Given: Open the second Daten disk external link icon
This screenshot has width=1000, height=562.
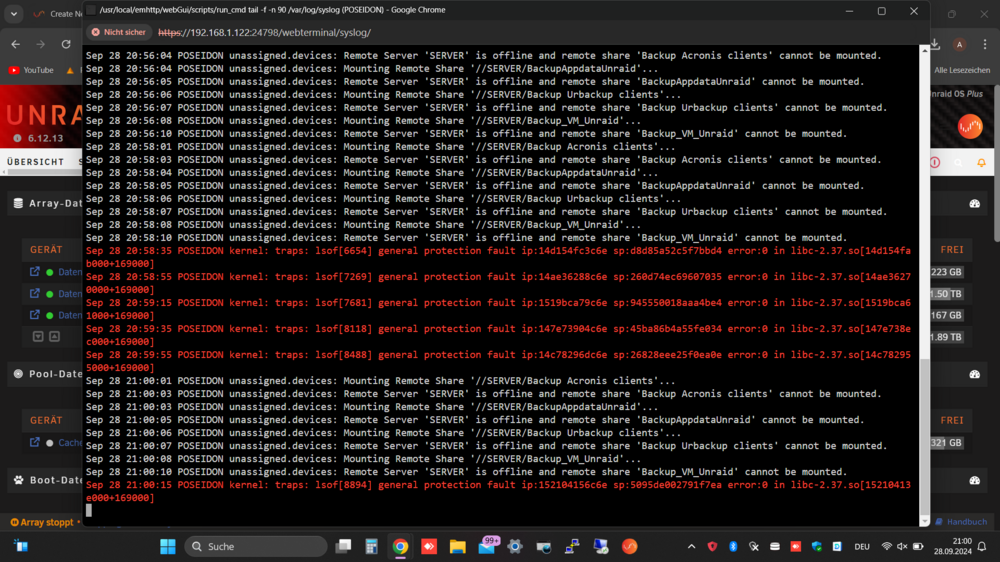Looking at the screenshot, I should [x=34, y=293].
